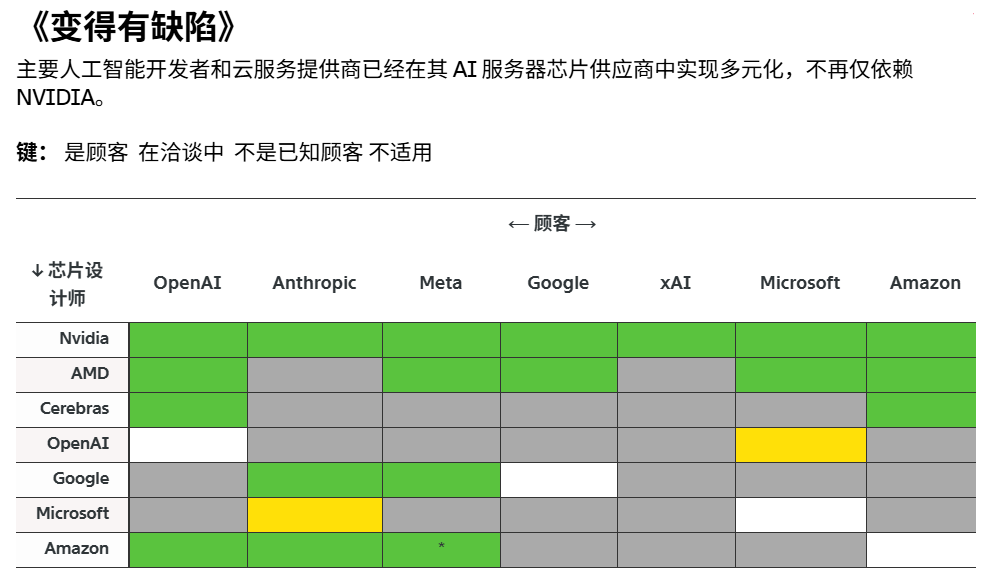995x585 pixels.
Task: Select the Microsoft column header
Action: (800, 282)
